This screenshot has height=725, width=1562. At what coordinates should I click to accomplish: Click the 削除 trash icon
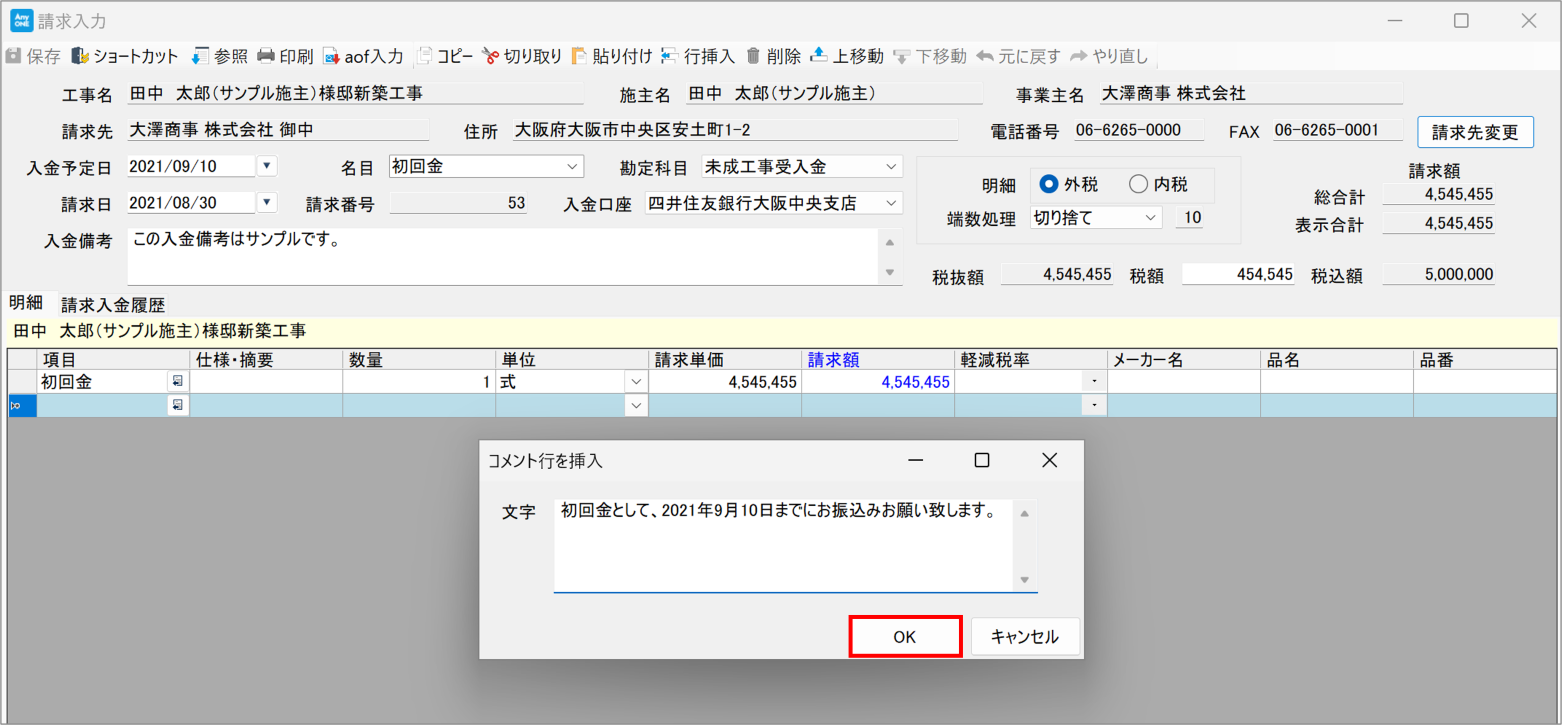[x=753, y=56]
